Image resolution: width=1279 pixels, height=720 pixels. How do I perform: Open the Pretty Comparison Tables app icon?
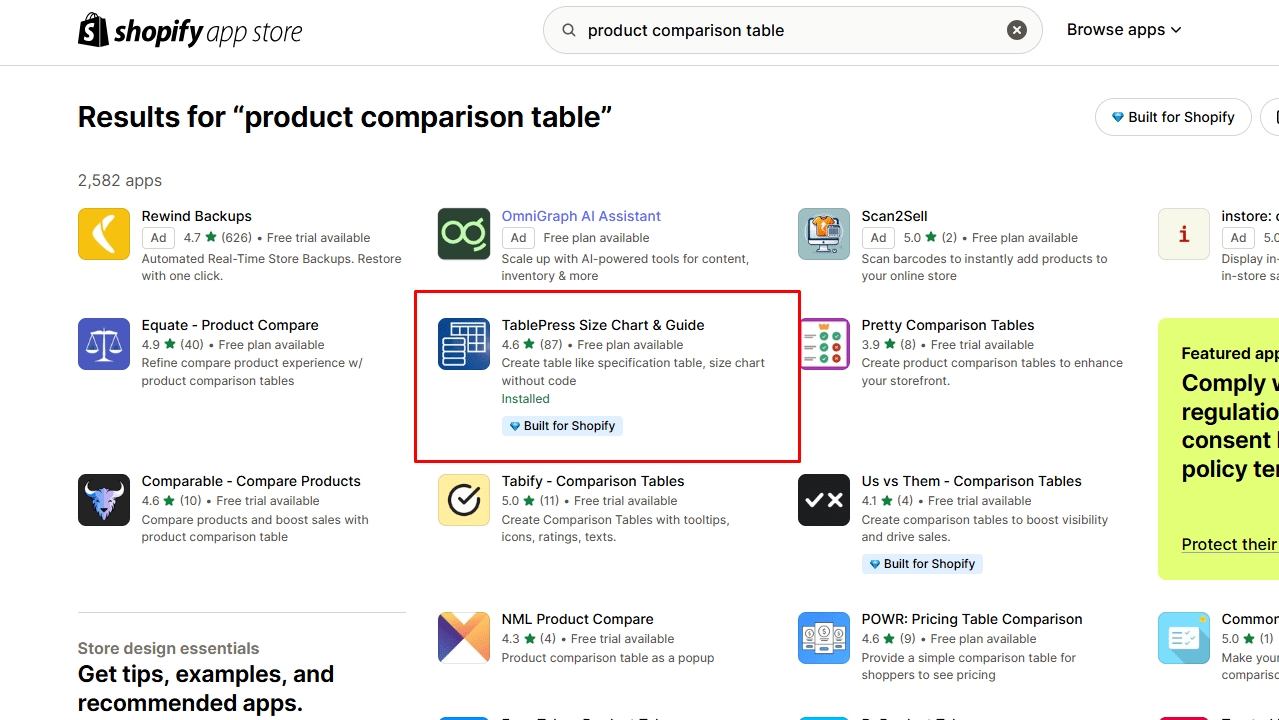(824, 344)
